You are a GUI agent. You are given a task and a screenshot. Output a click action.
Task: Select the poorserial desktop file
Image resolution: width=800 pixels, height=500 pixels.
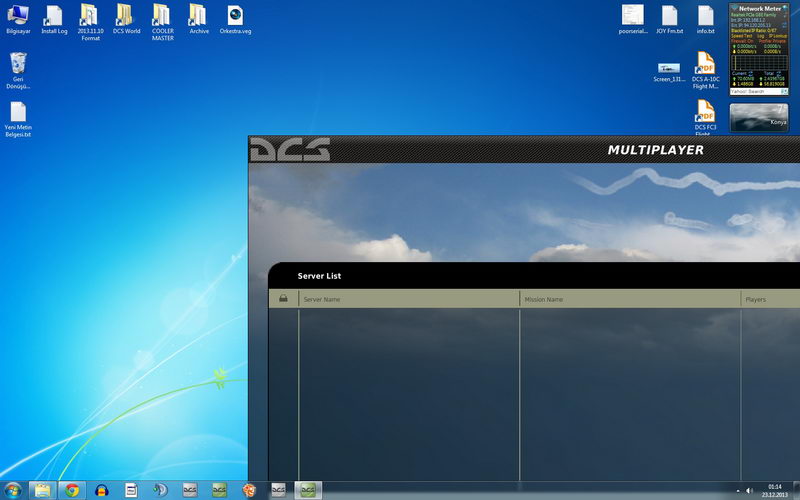(633, 19)
